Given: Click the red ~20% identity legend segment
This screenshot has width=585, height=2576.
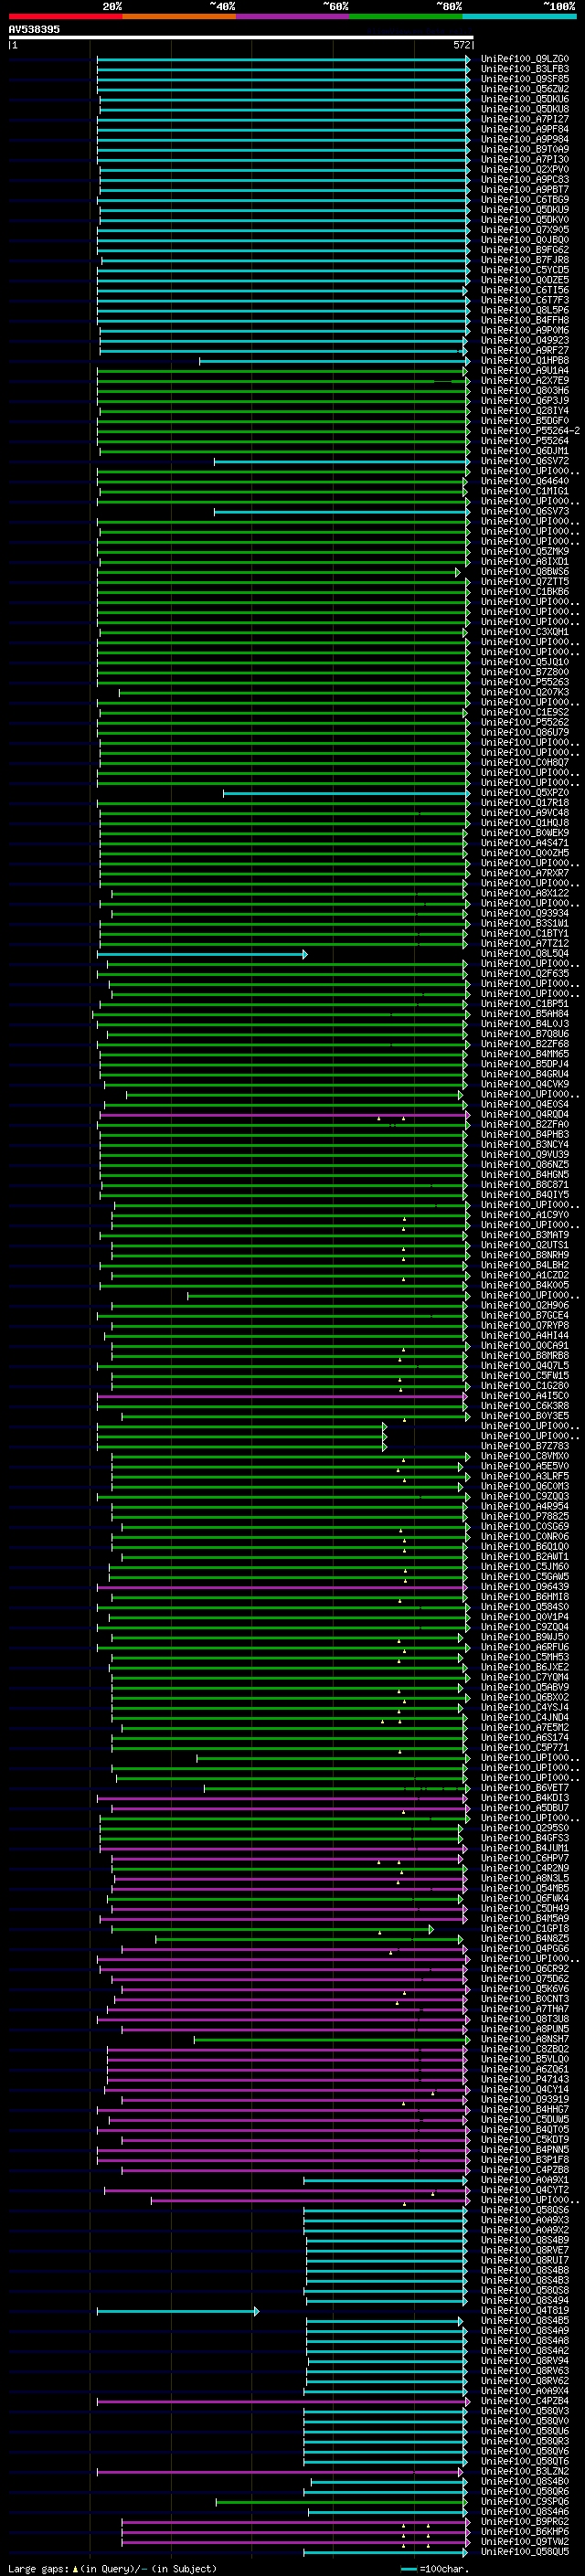Looking at the screenshot, I should click(x=65, y=16).
